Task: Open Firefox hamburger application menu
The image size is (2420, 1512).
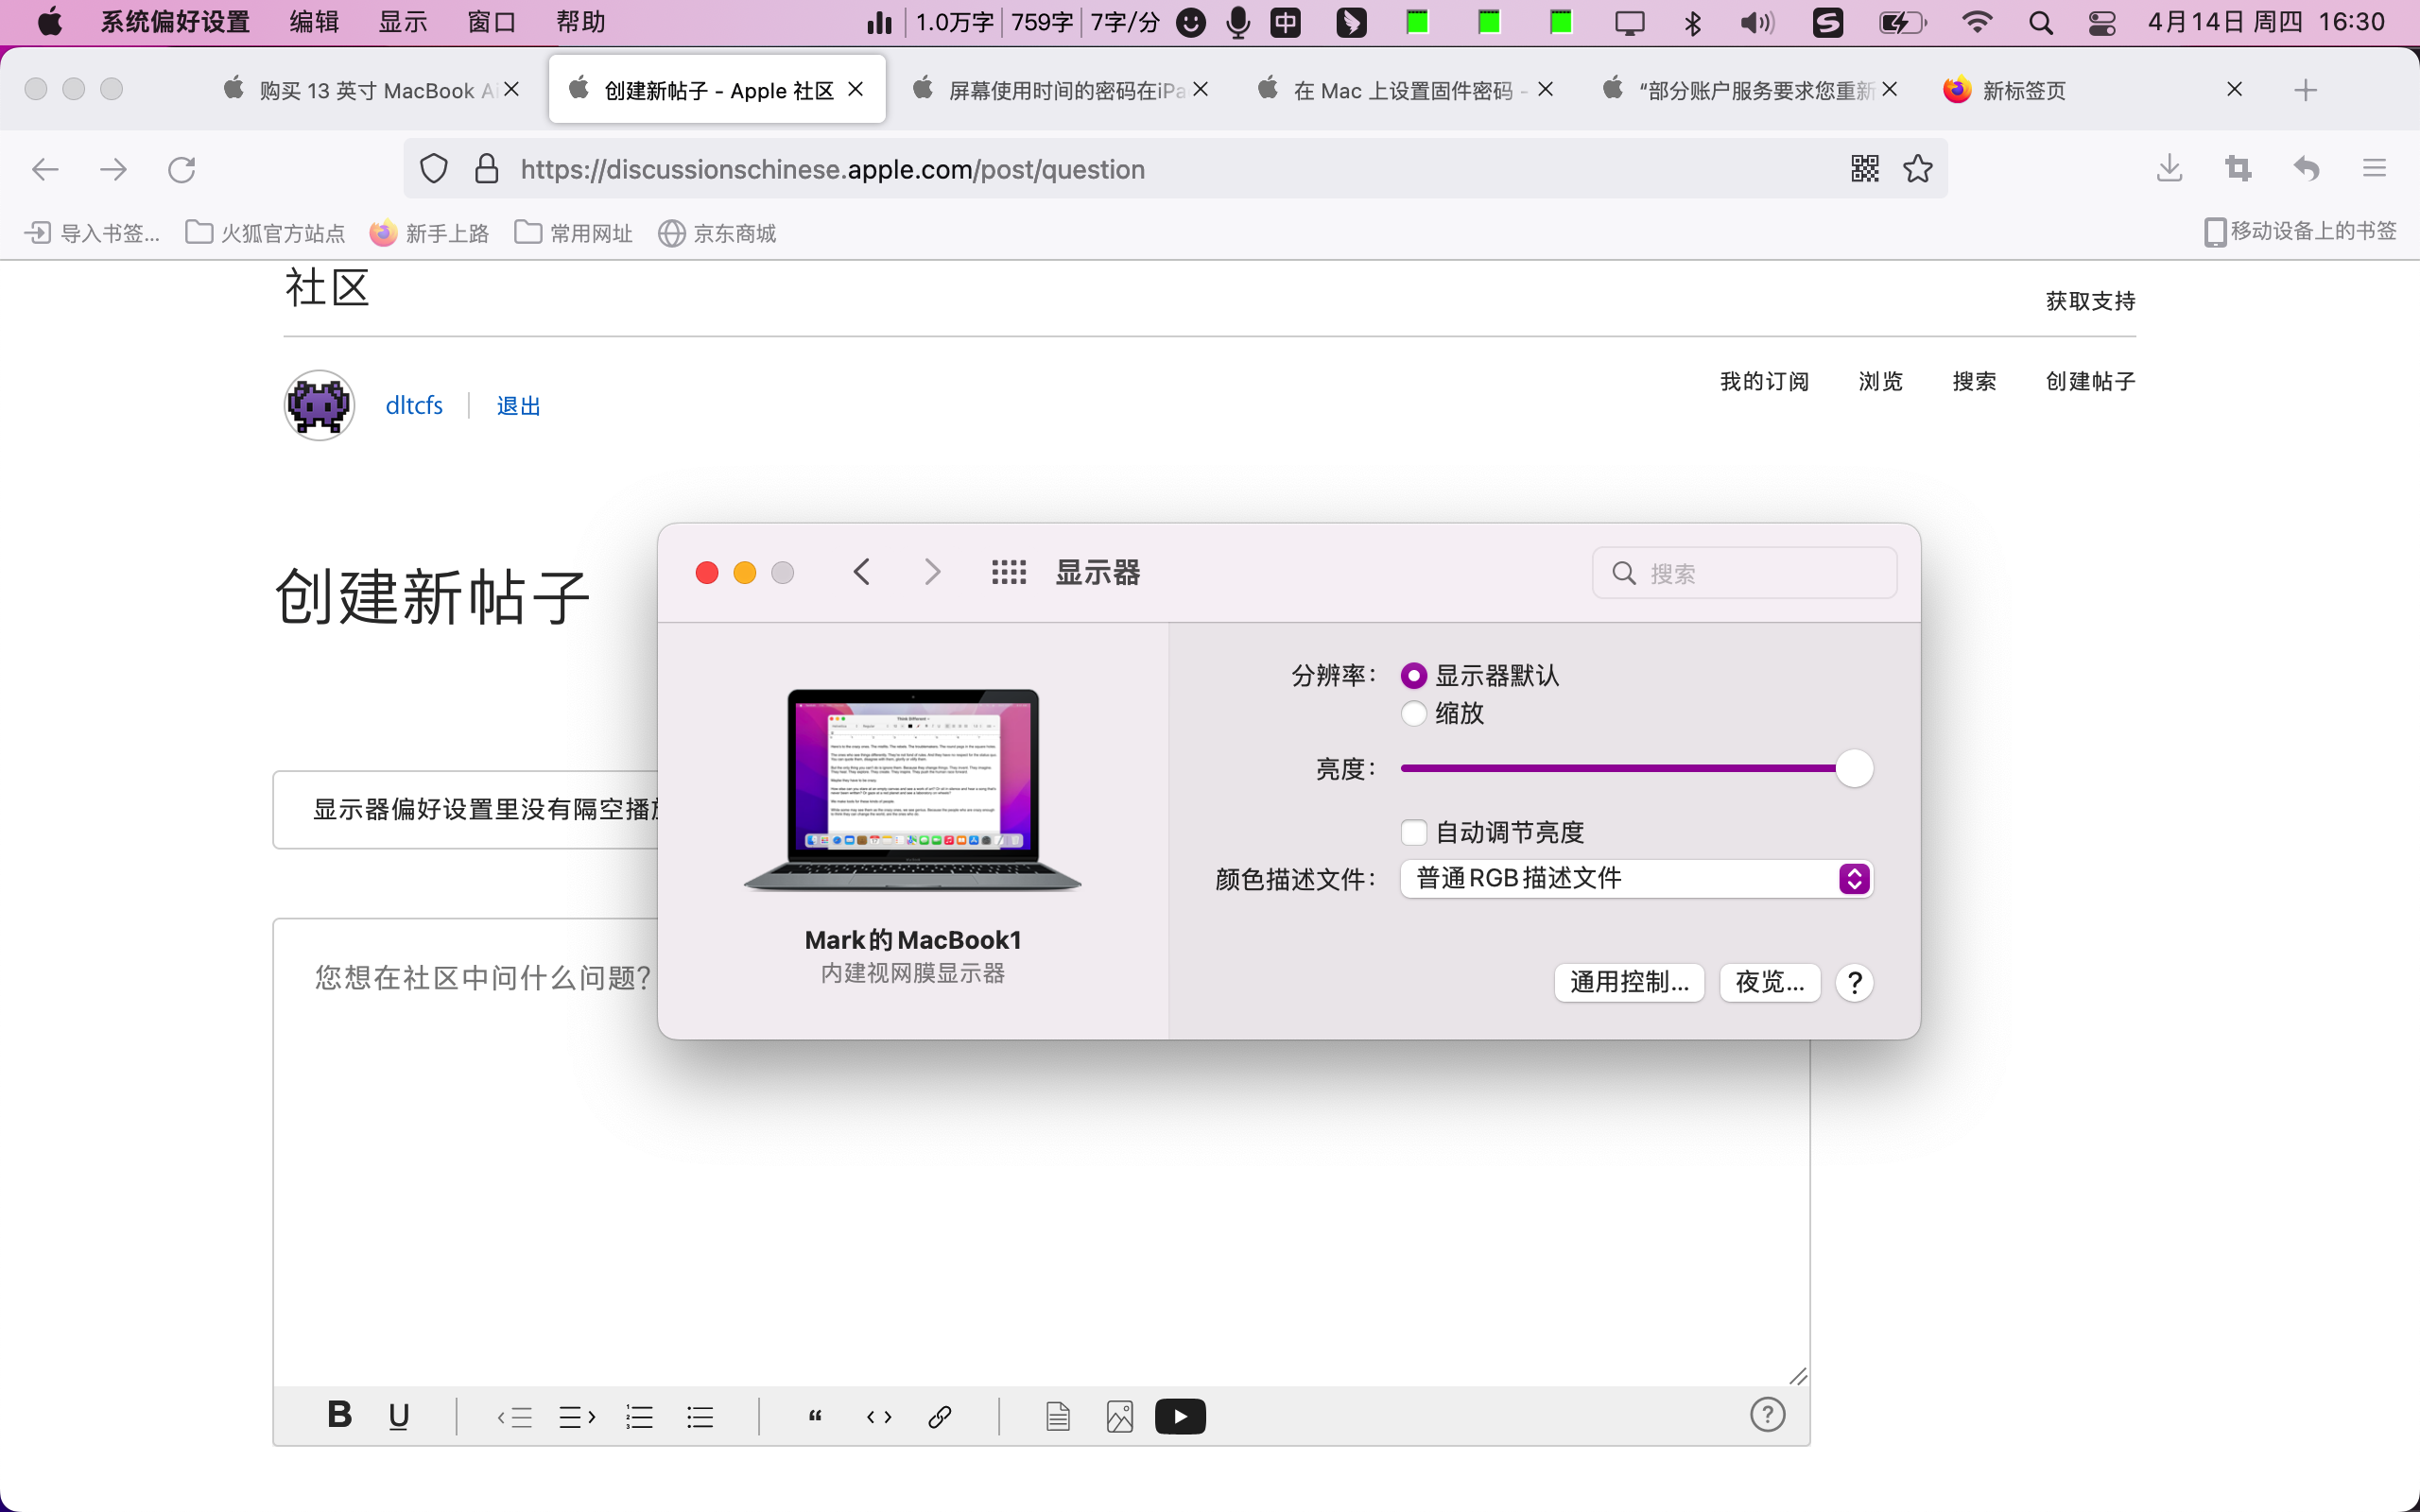Action: click(x=2374, y=168)
